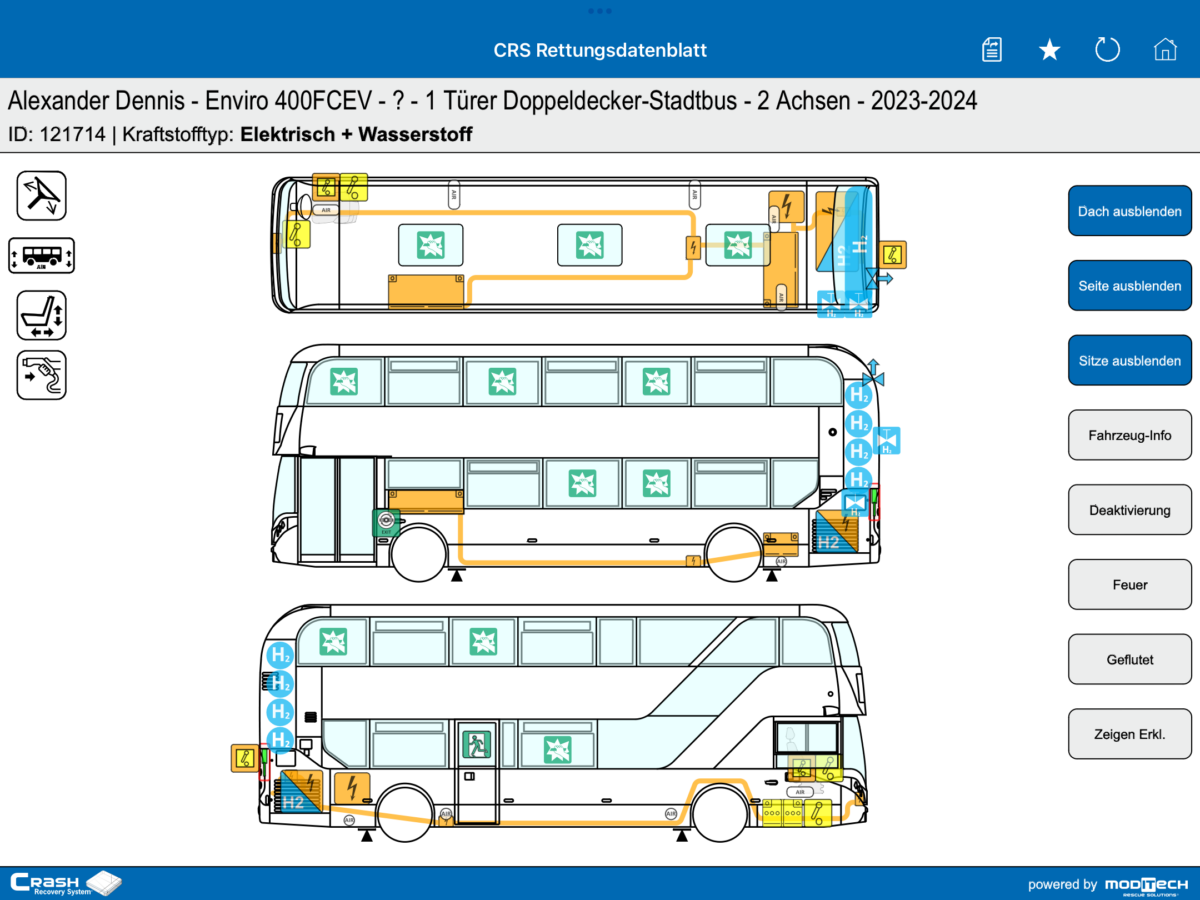
Task: Select the seat adjustment icon
Action: coord(42,315)
